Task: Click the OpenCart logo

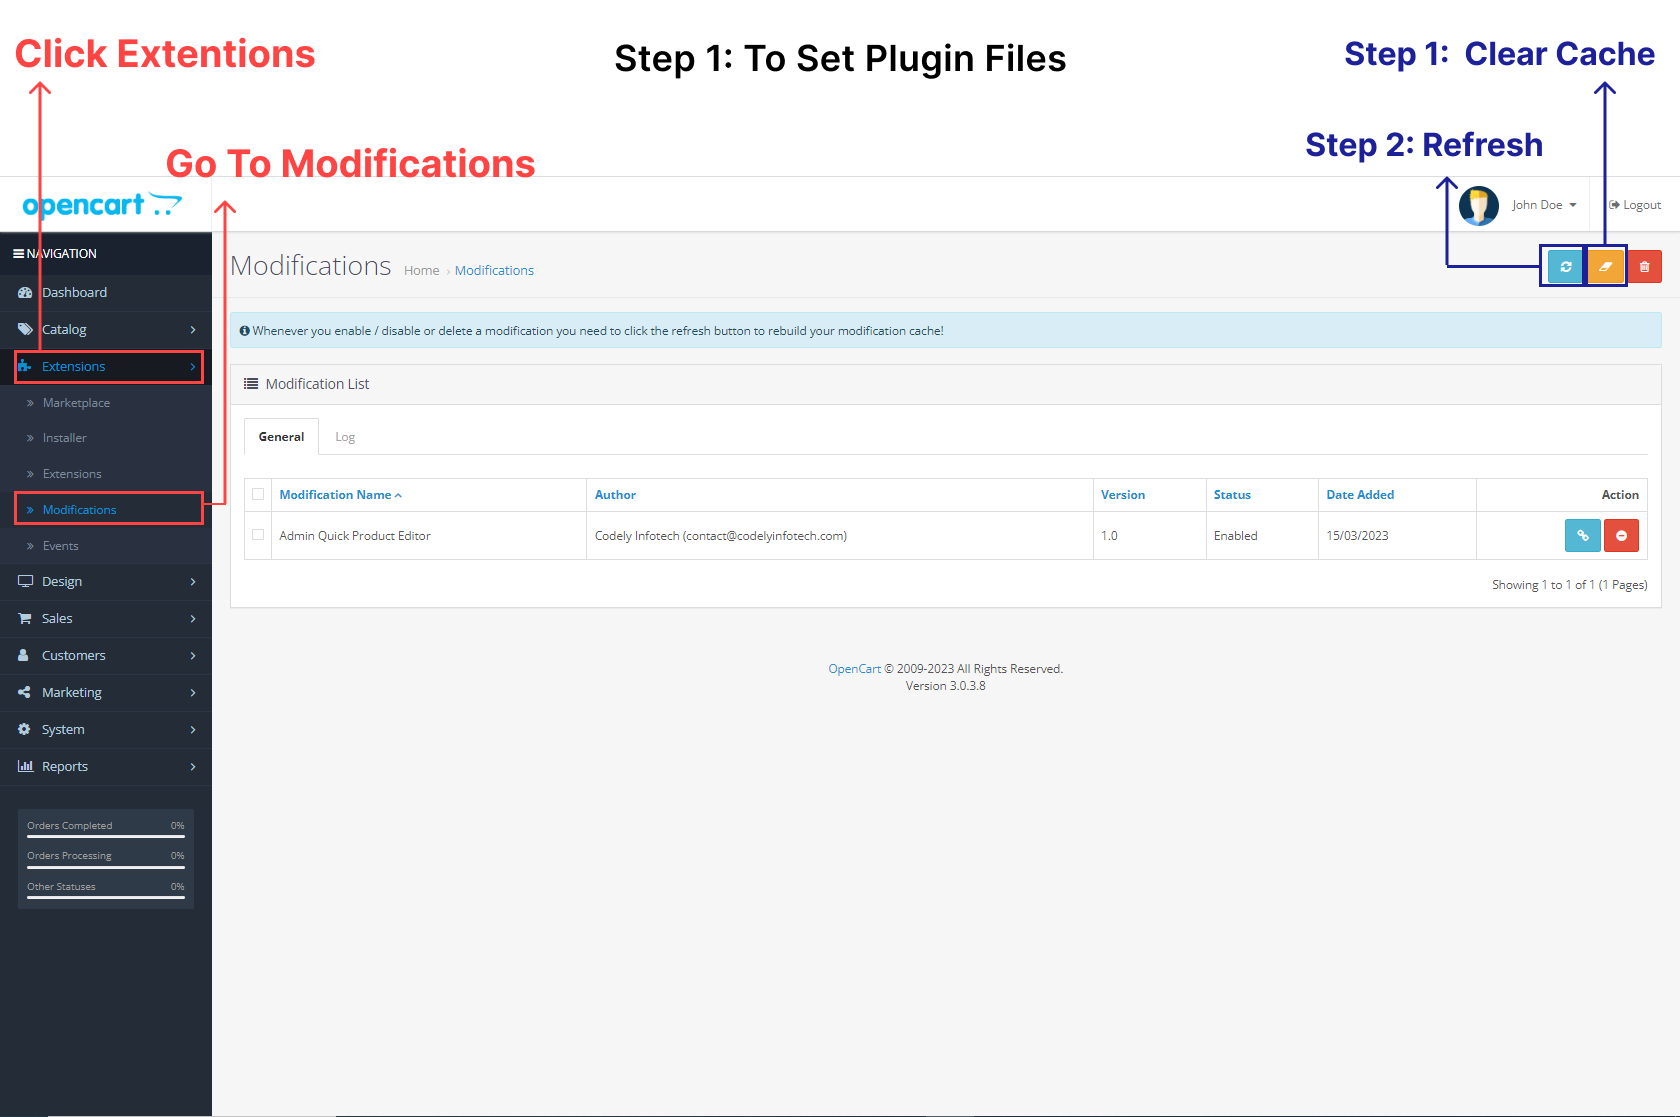Action: point(101,204)
